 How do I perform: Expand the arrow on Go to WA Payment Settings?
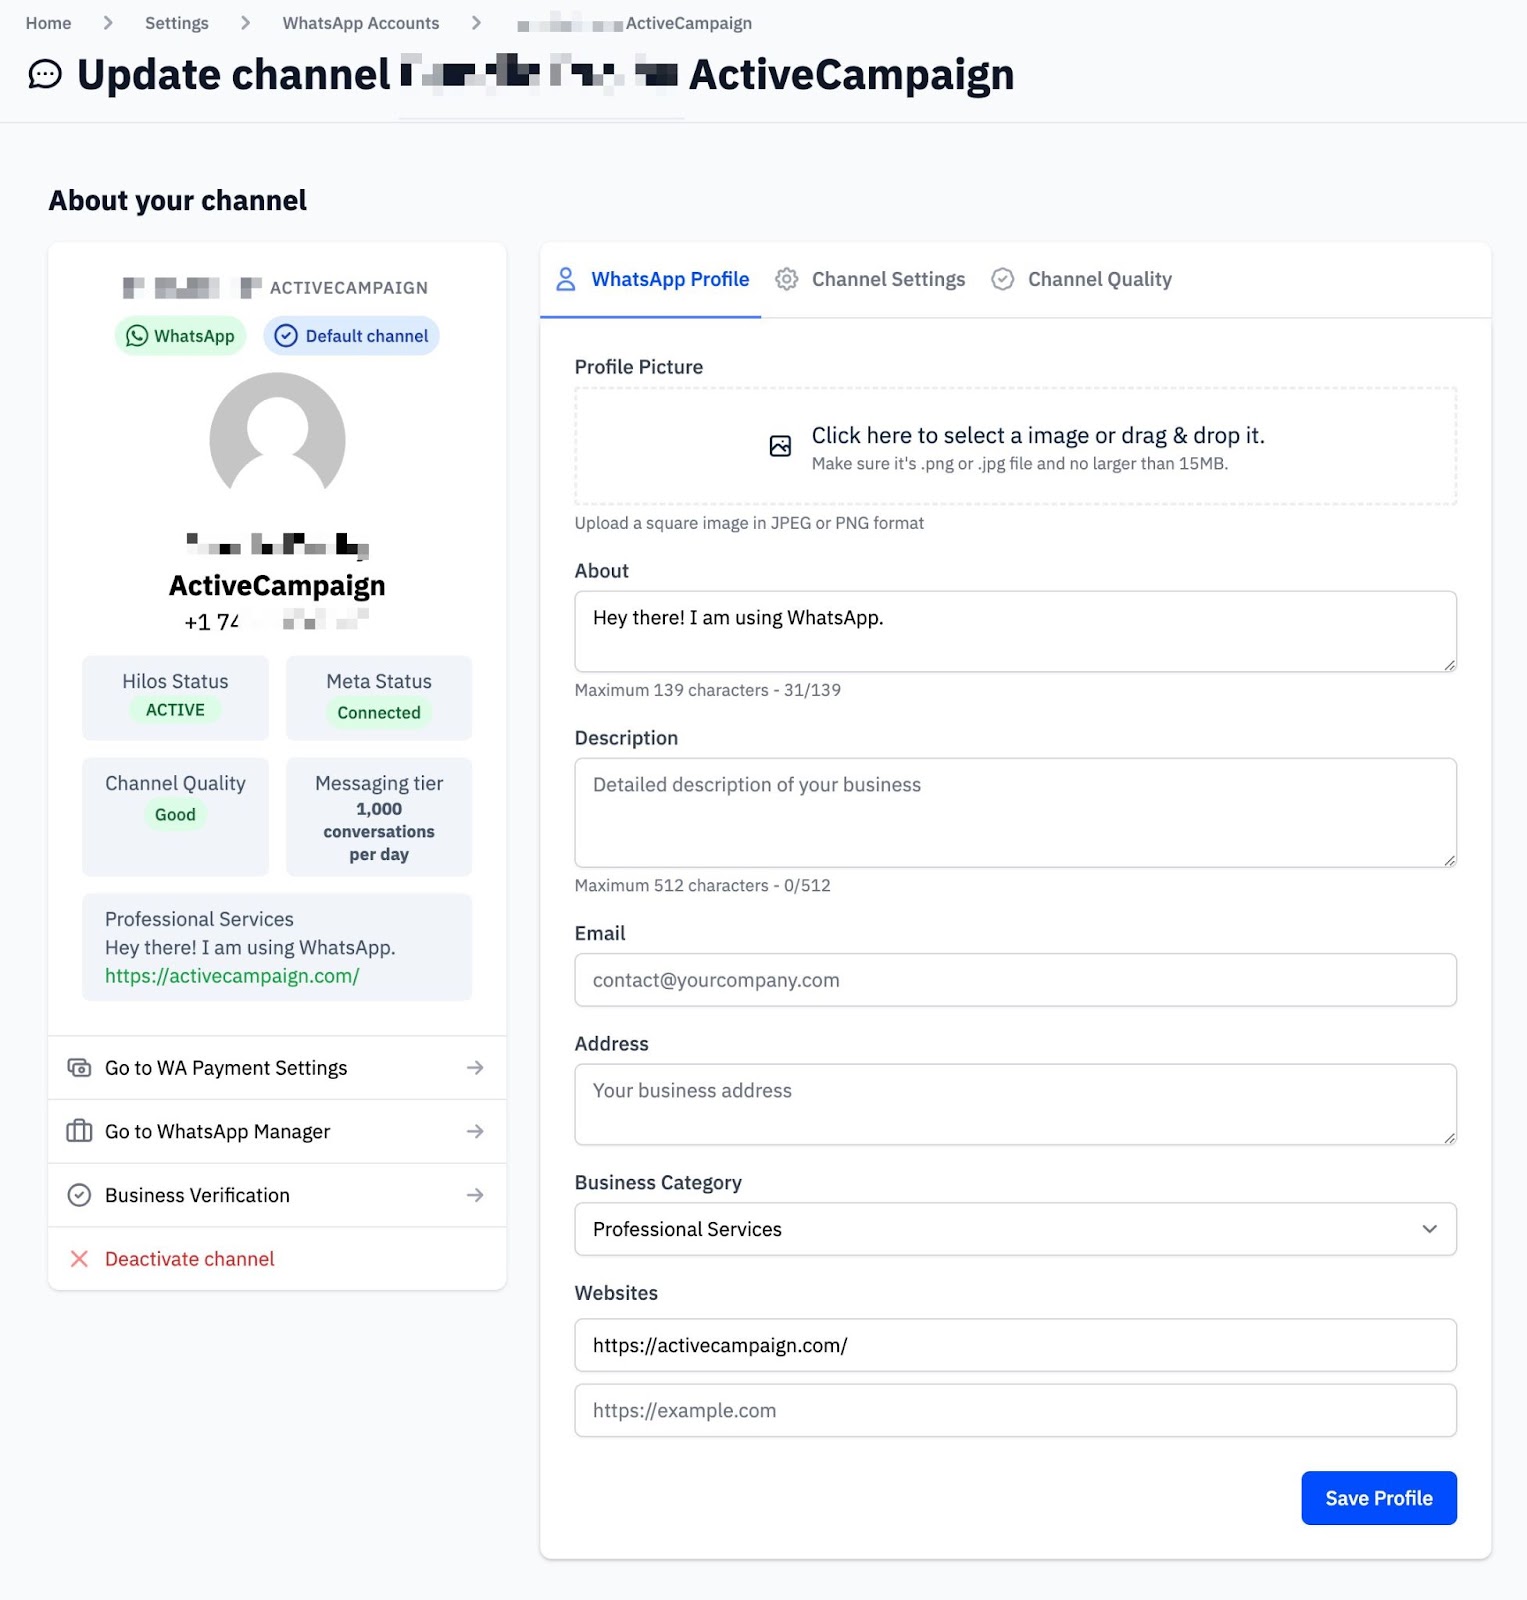475,1067
